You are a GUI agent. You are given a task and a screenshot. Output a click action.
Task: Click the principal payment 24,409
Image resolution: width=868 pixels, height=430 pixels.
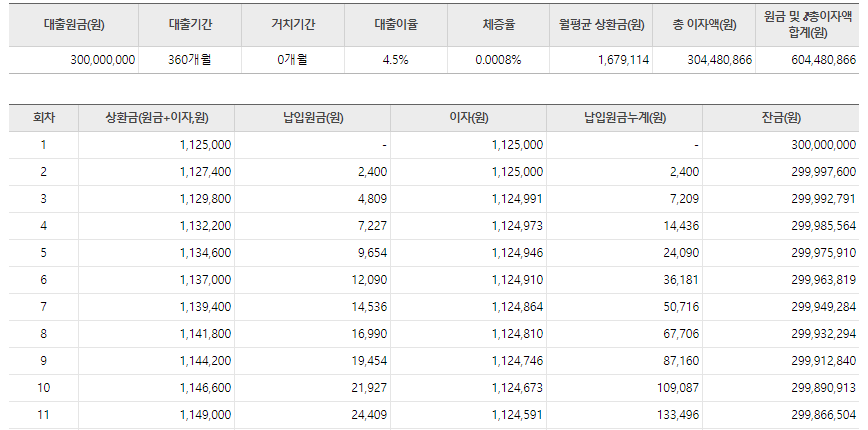coord(371,415)
